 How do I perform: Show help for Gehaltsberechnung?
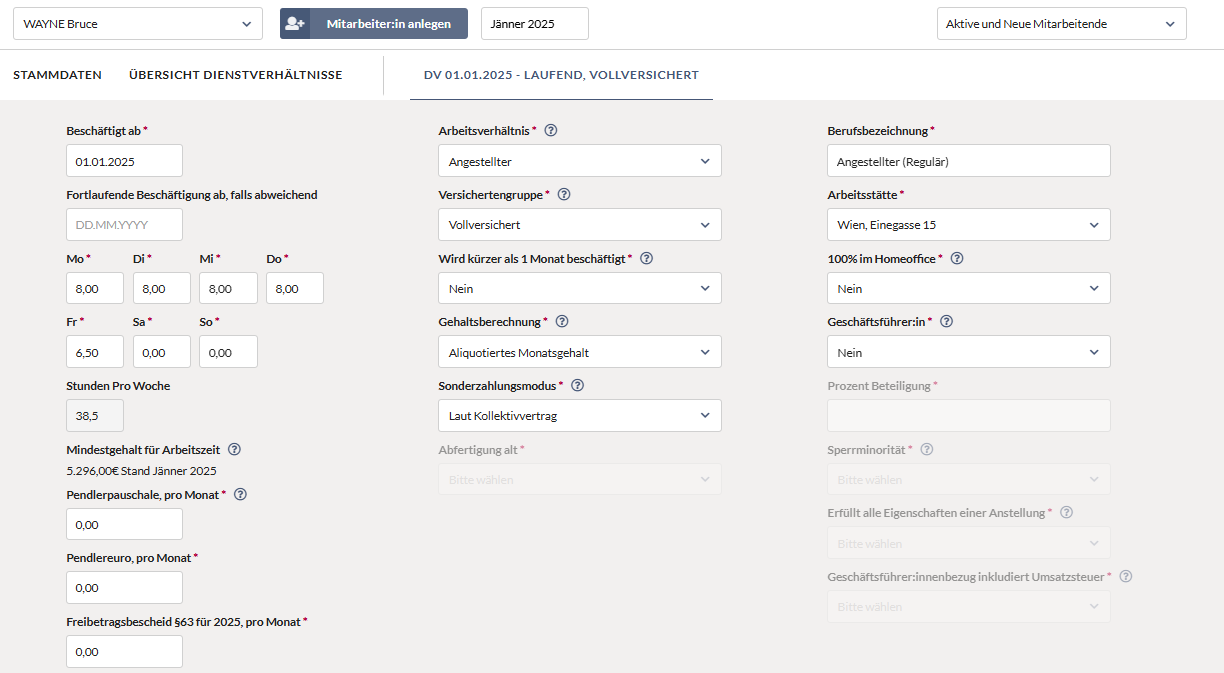tap(562, 322)
